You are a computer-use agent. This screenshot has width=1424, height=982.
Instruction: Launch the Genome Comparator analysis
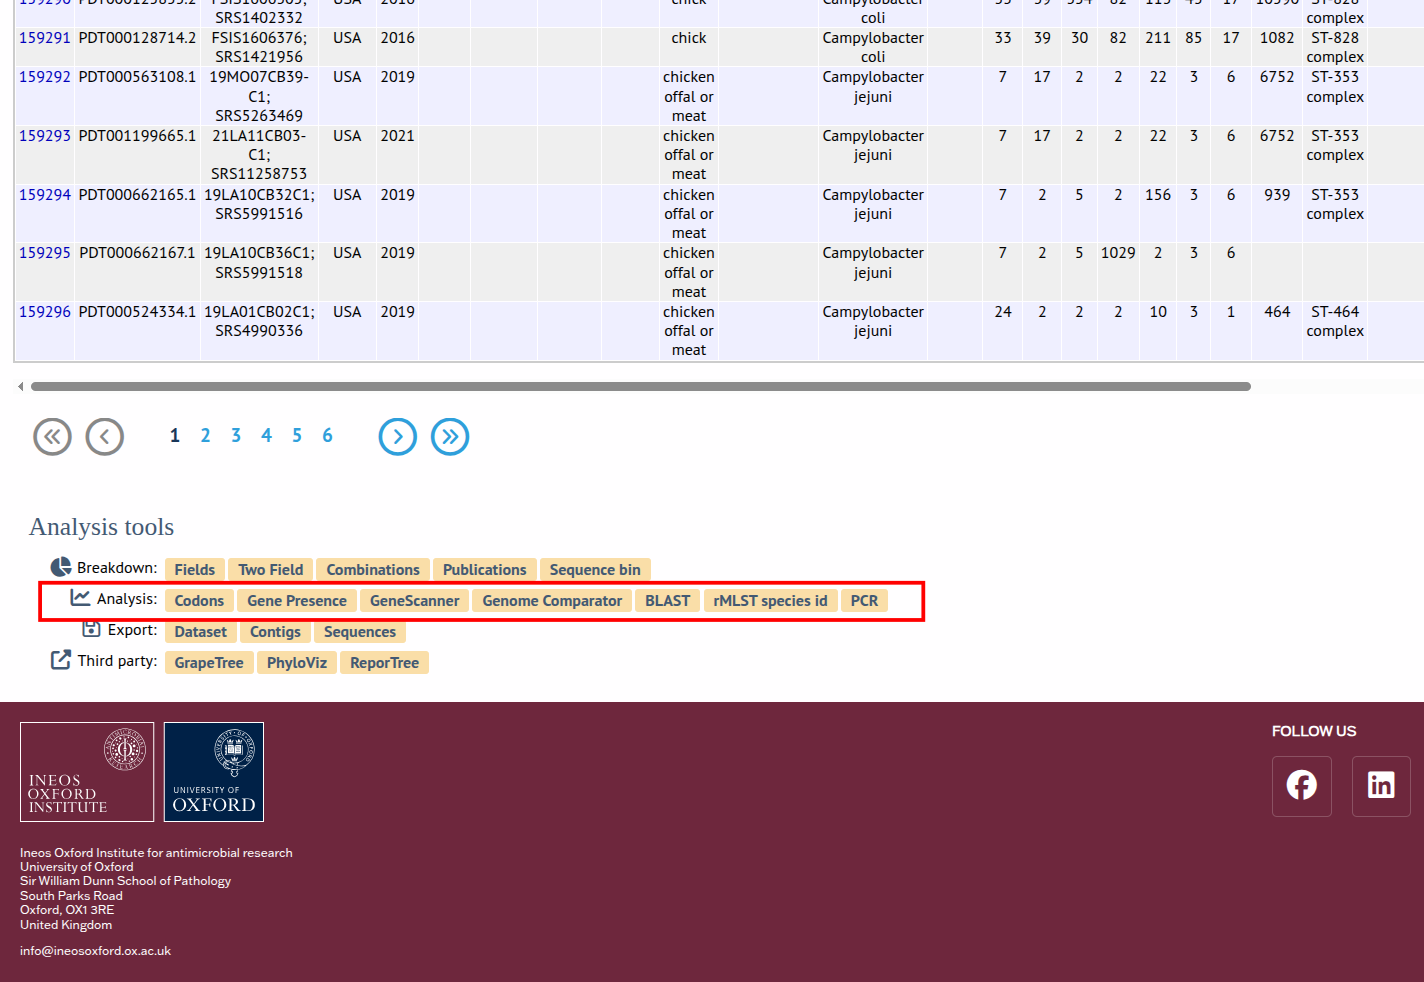pos(552,601)
